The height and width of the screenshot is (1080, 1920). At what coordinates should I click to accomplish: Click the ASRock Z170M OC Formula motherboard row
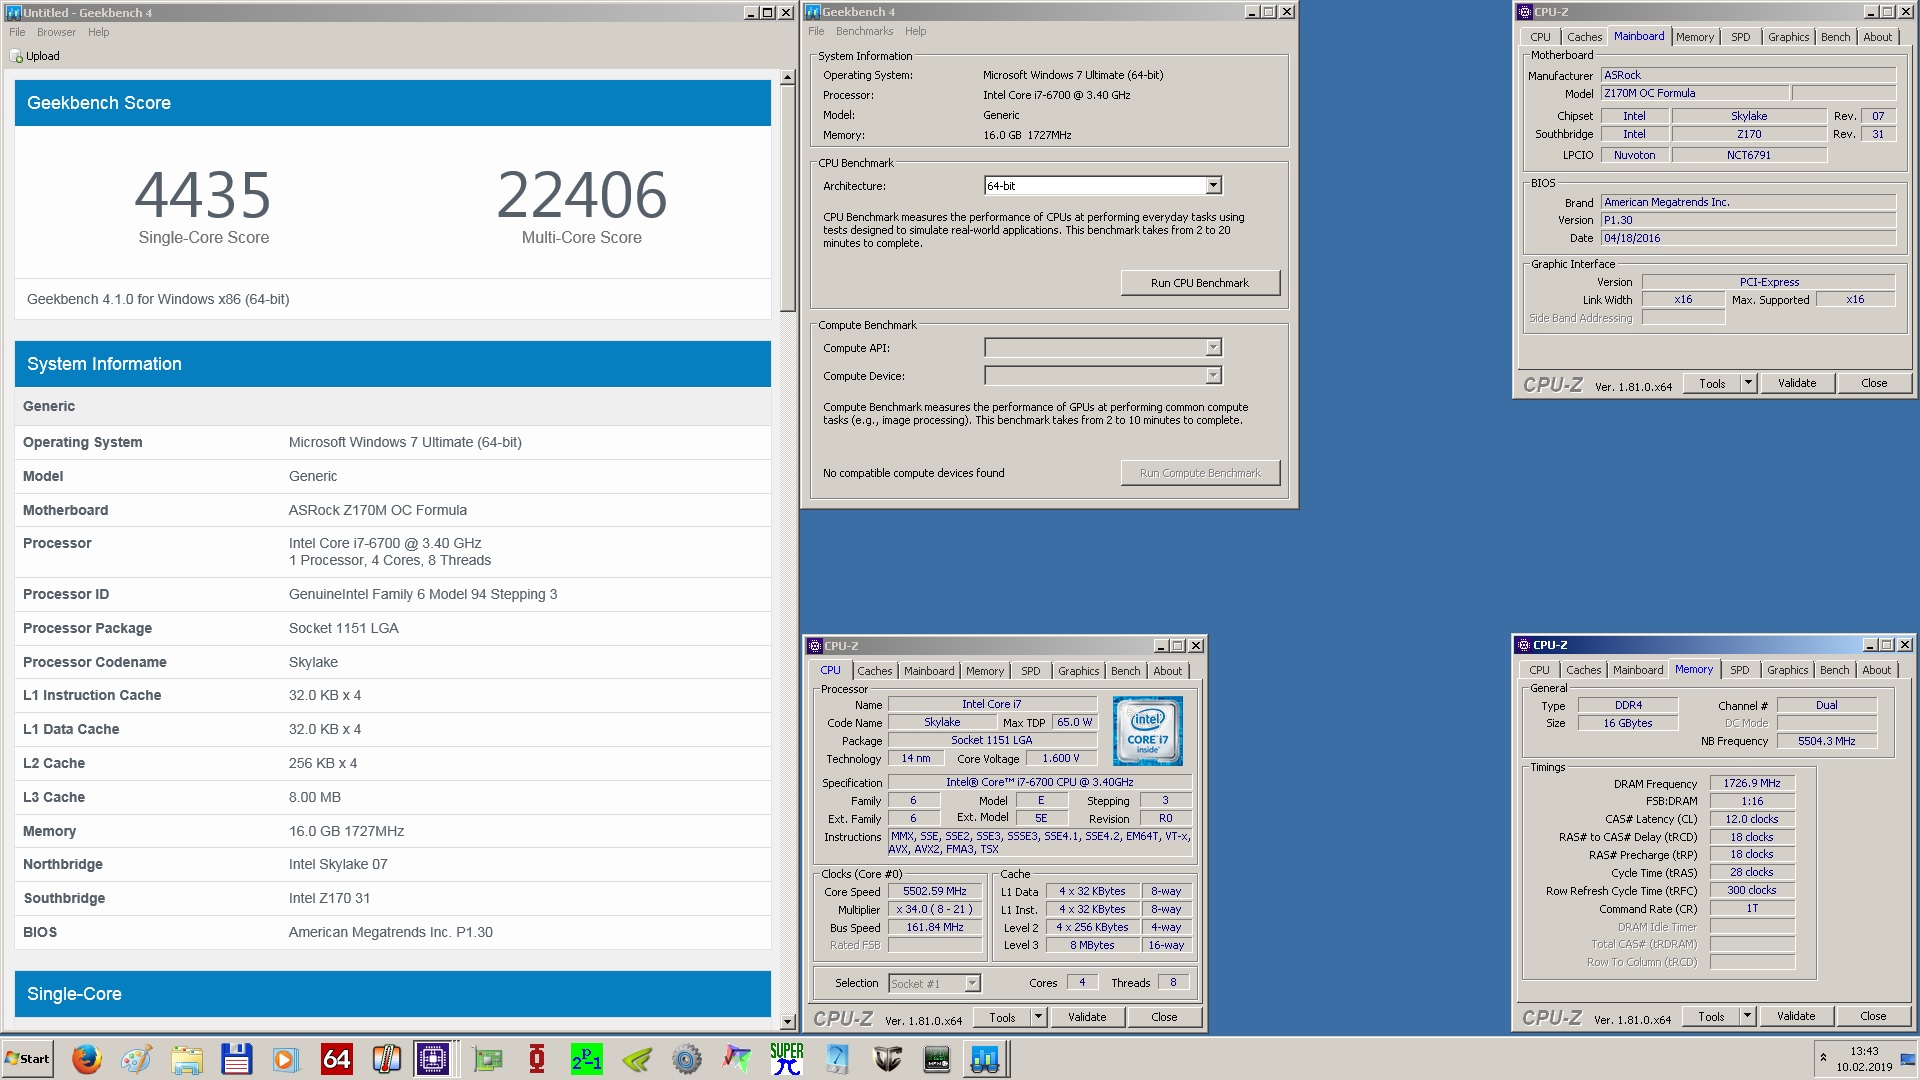point(392,510)
